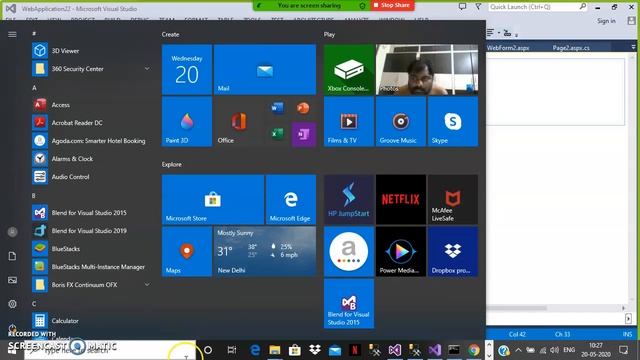Viewport: 640px width, 360px height.
Task: Expand the Start menu hamburger navigation
Action: pyautogui.click(x=12, y=34)
